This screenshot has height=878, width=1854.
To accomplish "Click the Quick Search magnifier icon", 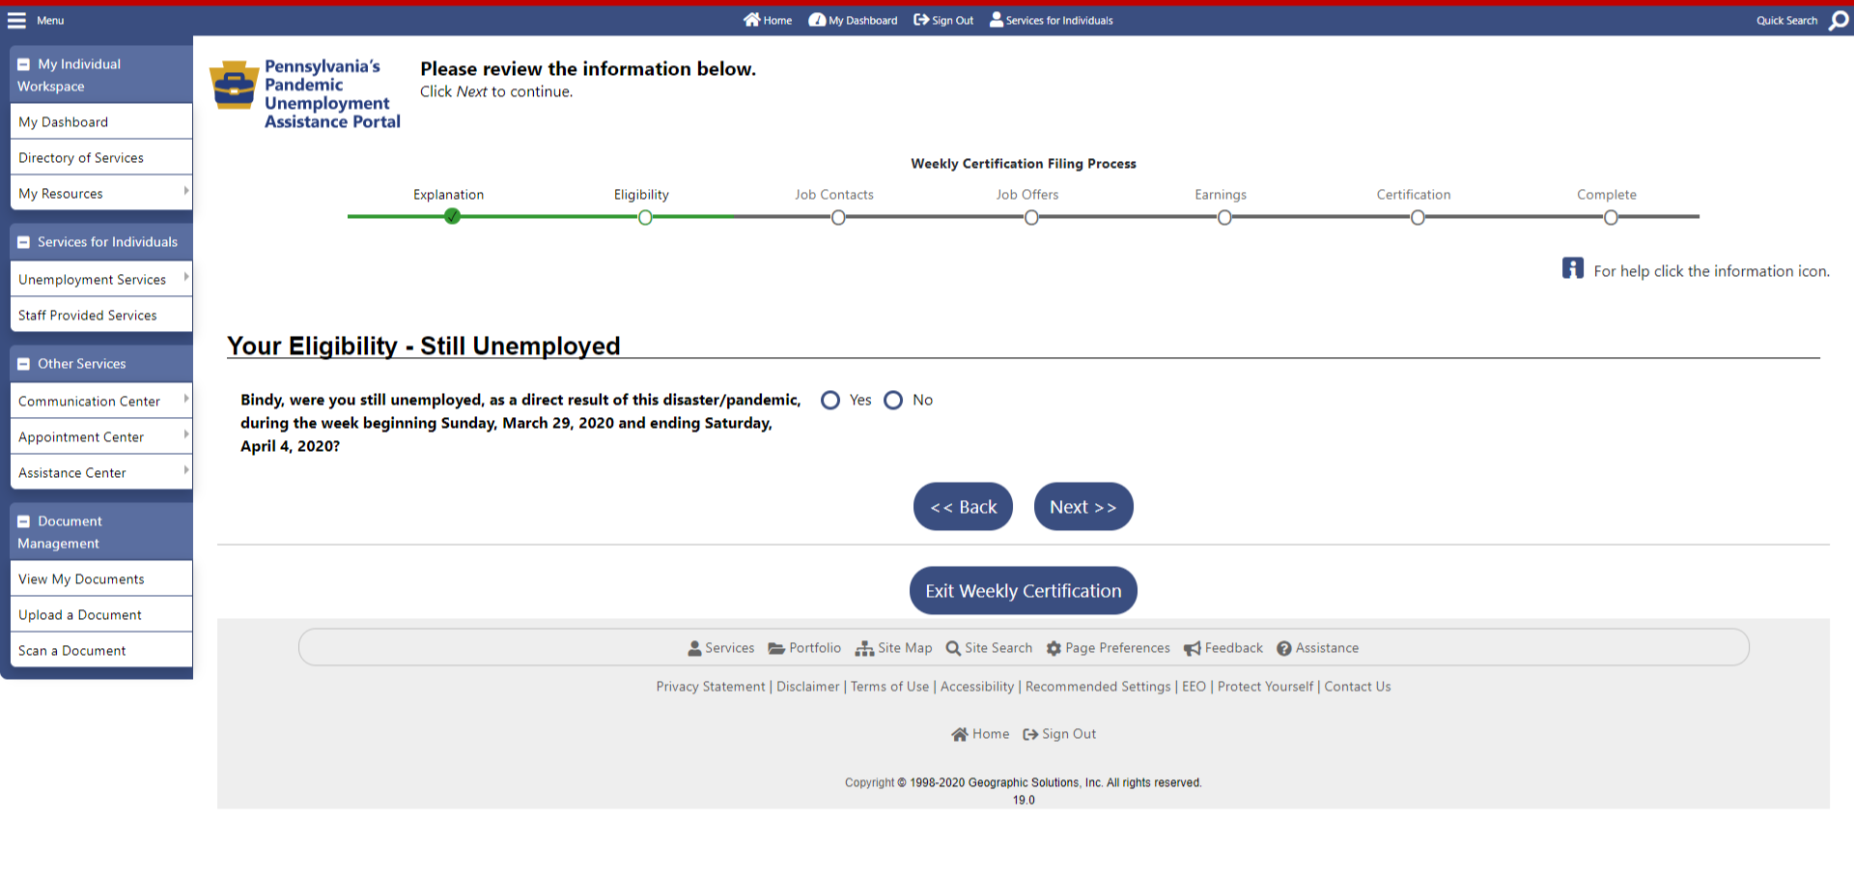I will 1838,20.
